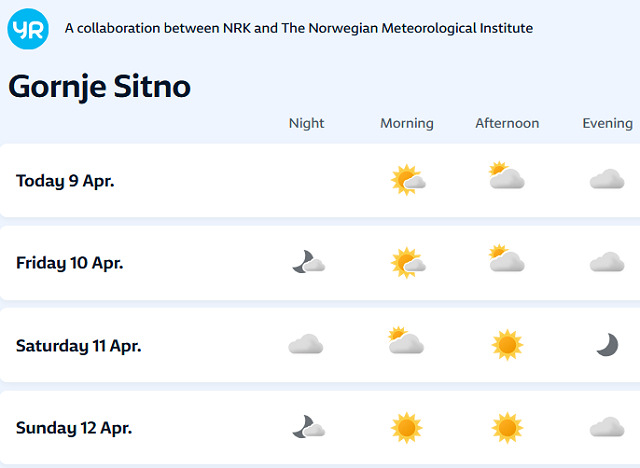Click Sunday's night moon cloud icon
The width and height of the screenshot is (640, 468).
[x=307, y=427]
